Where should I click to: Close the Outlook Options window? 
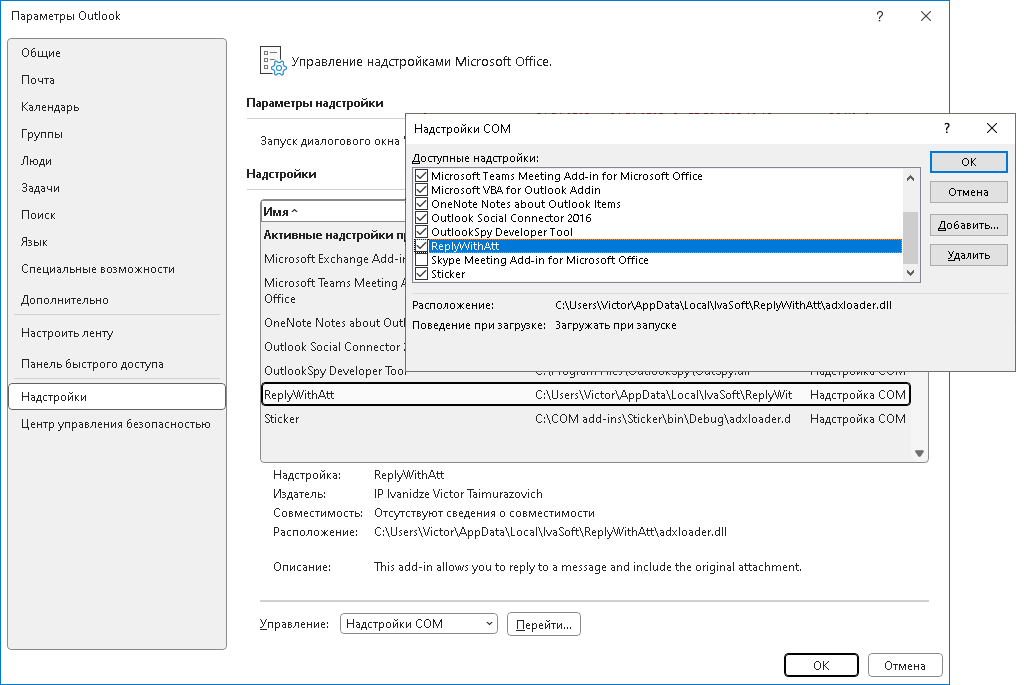(x=925, y=16)
